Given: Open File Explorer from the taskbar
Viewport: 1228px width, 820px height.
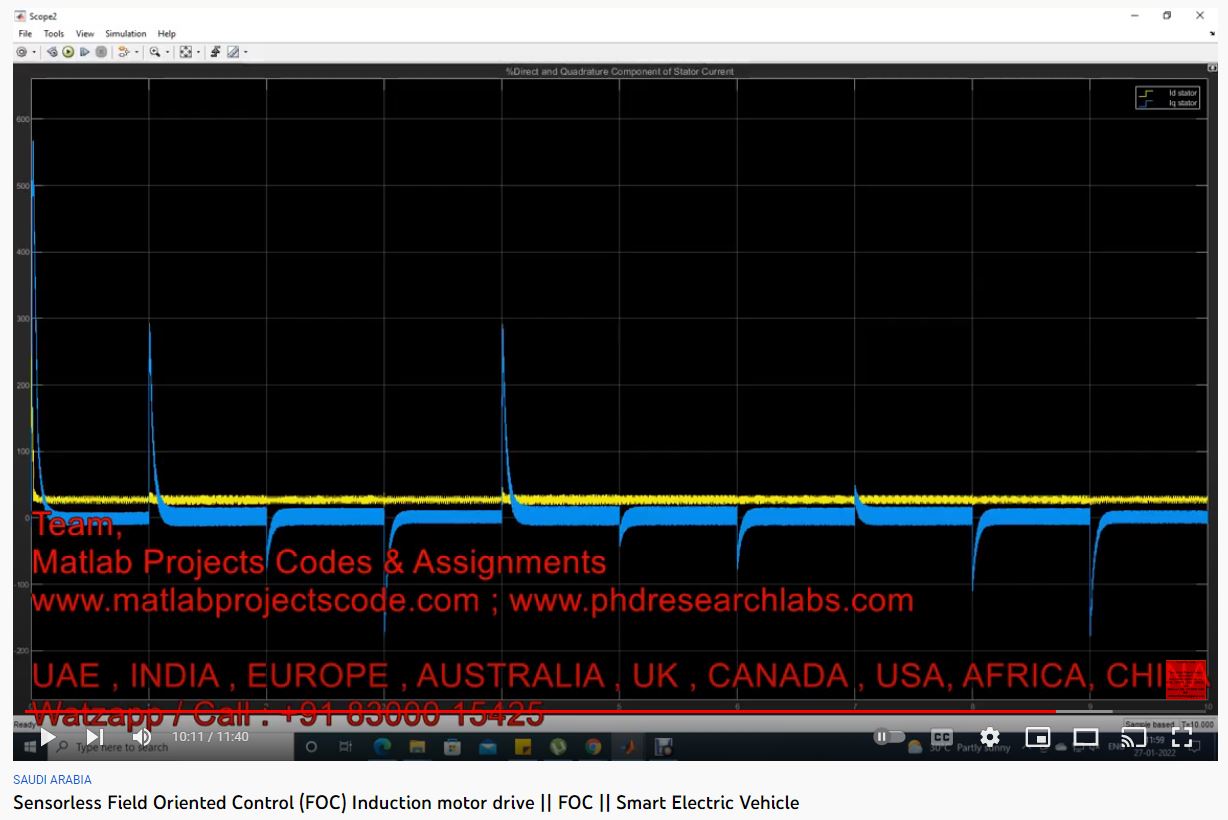Looking at the screenshot, I should (417, 746).
